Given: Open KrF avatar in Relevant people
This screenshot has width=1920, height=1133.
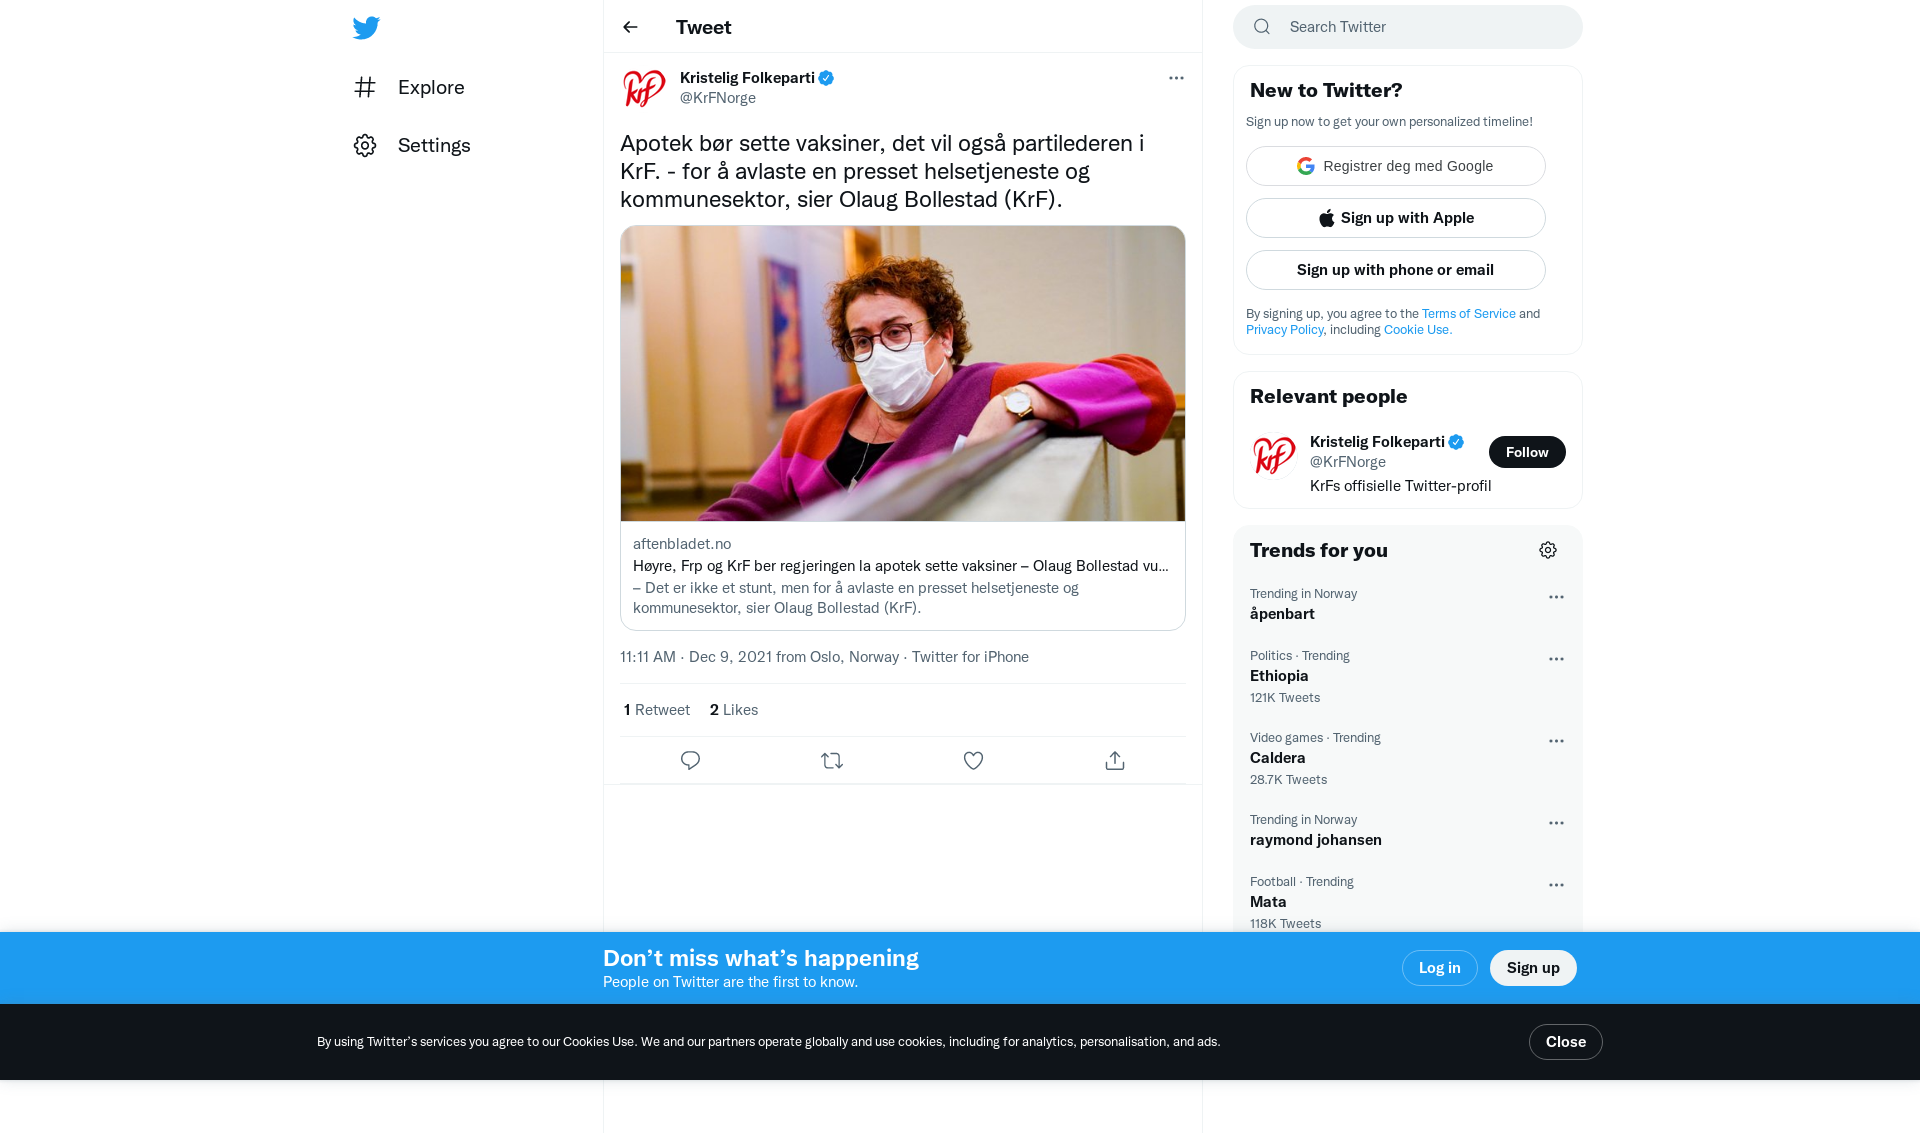Looking at the screenshot, I should tap(1274, 456).
